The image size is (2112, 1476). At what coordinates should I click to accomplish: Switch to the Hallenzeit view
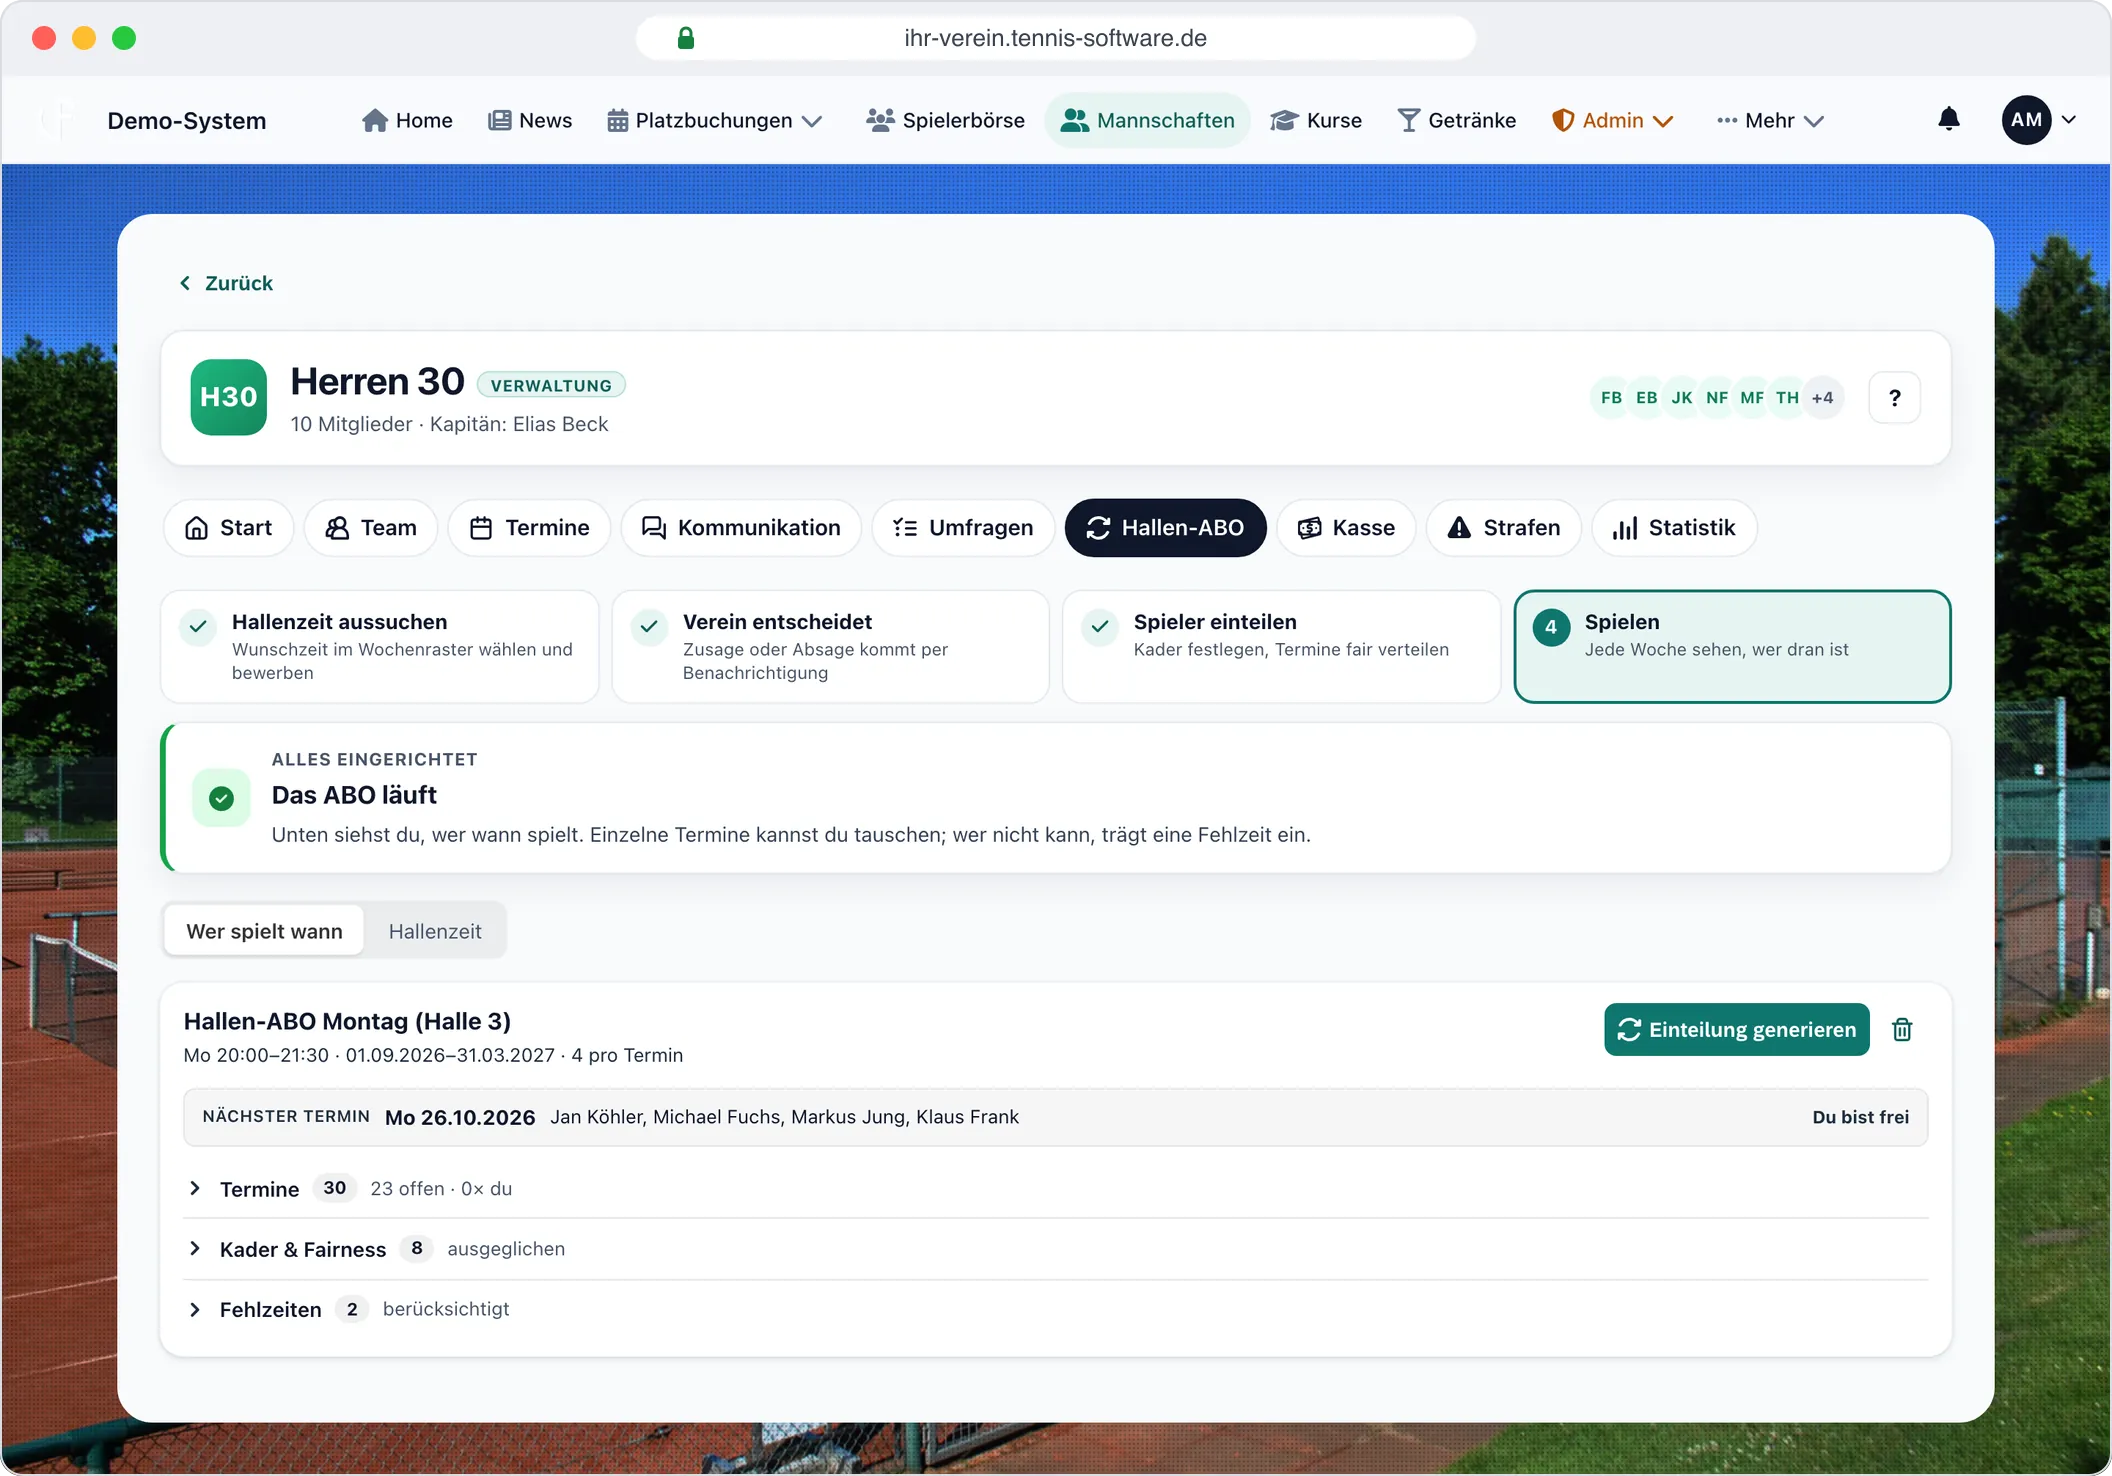click(435, 931)
